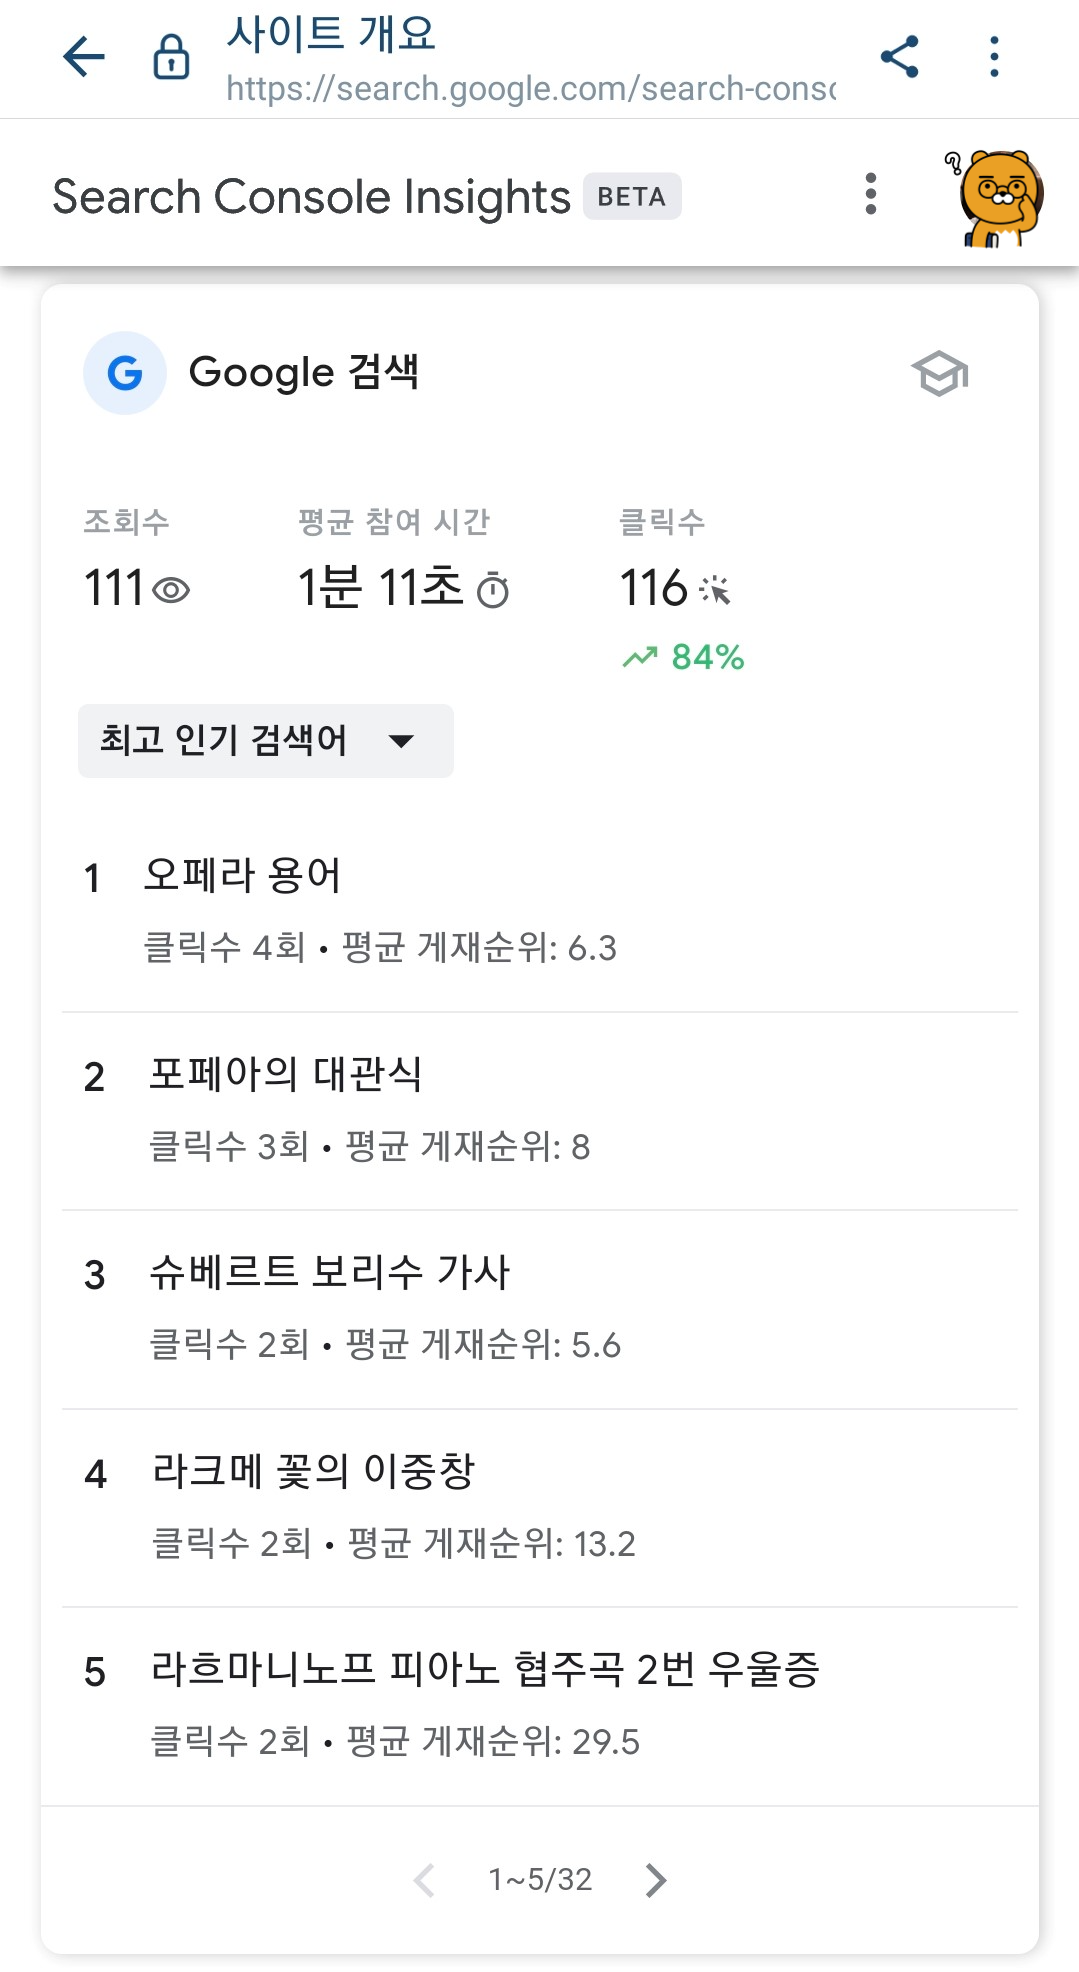Select the query 오페라 용어
The height and width of the screenshot is (1972, 1079).
tap(246, 875)
